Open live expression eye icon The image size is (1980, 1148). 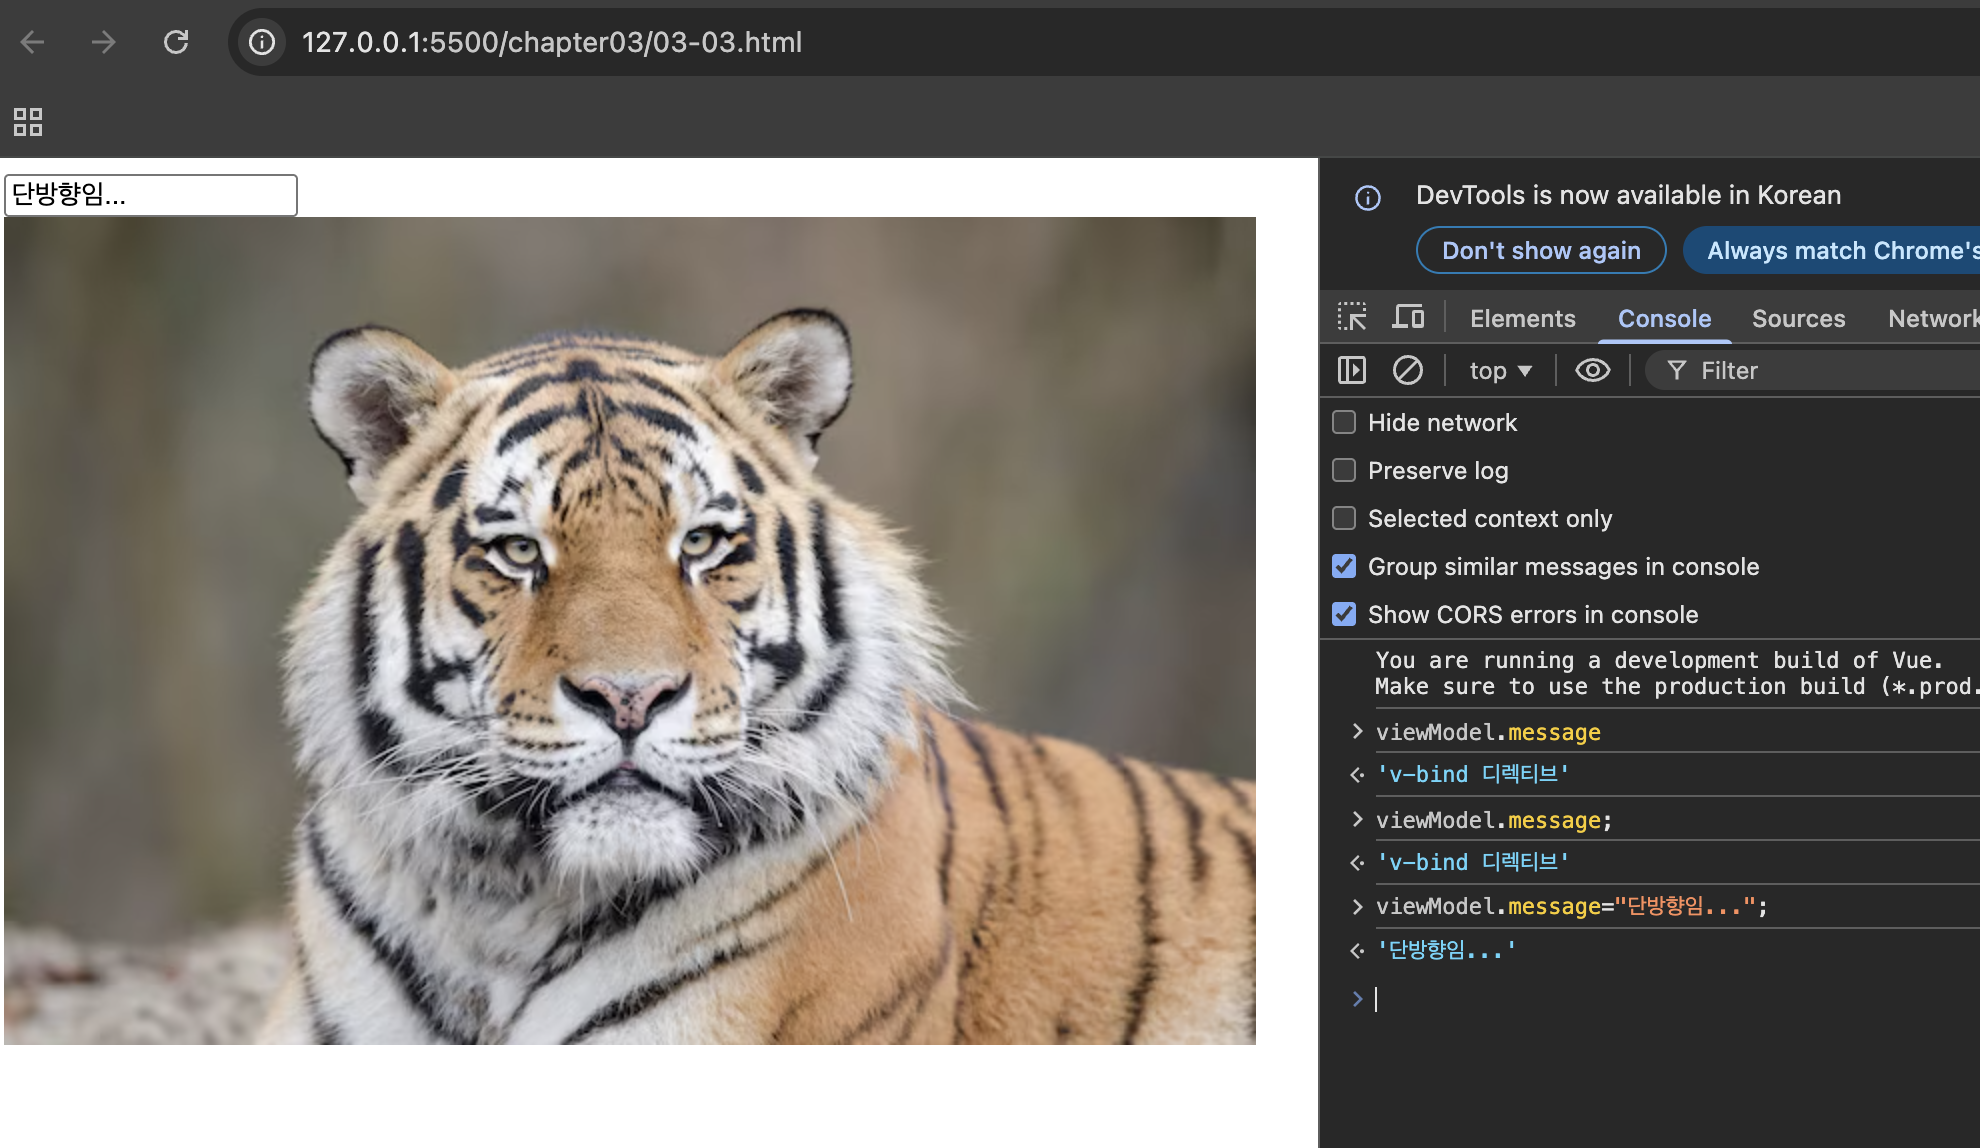click(x=1592, y=370)
